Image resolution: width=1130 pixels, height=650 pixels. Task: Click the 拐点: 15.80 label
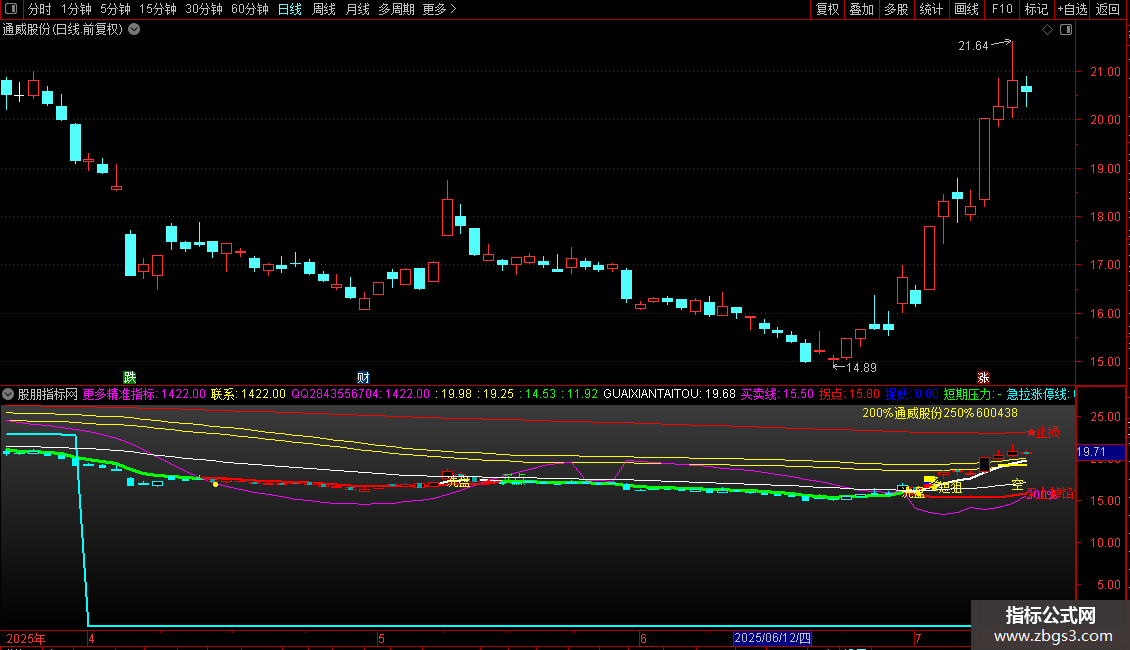coord(849,394)
